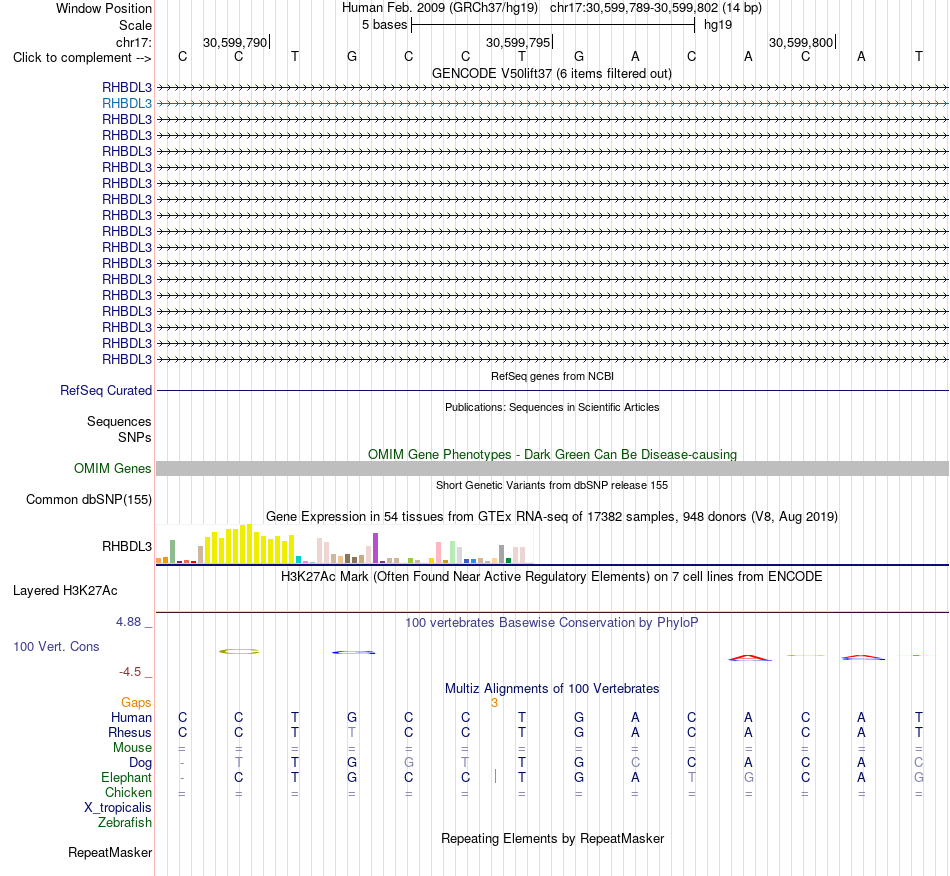Click the olive outlined PhyloP conservation mark
950x876 pixels.
click(239, 652)
